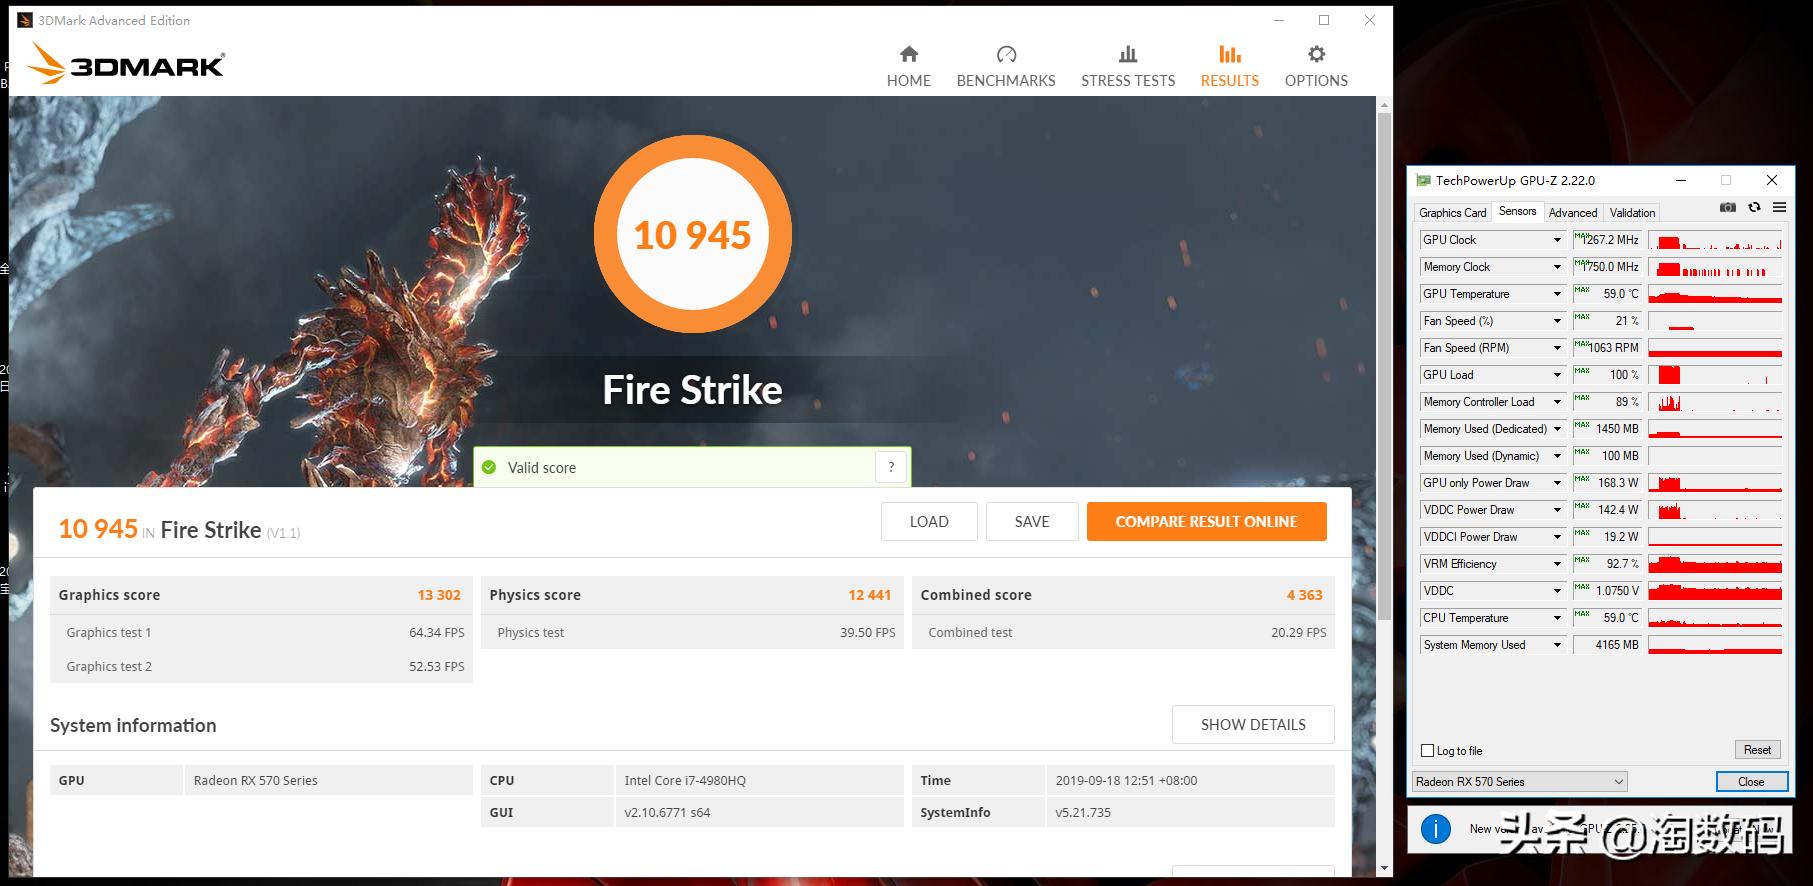Image resolution: width=1813 pixels, height=886 pixels.
Task: Click the SystemInfo version v5.21.735
Action: click(1083, 813)
